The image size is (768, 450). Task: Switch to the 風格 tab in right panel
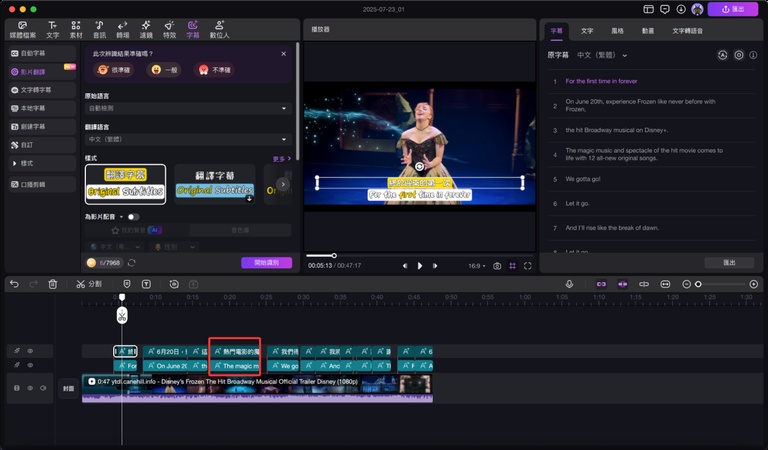(617, 31)
